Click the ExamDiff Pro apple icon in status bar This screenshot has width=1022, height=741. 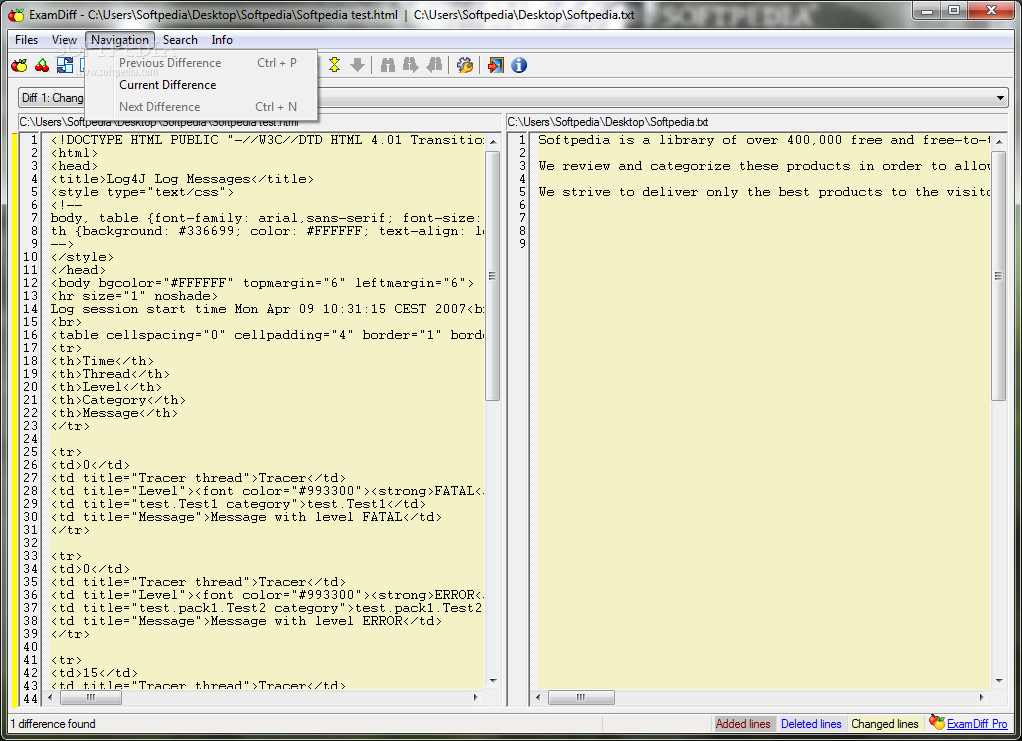tap(937, 722)
